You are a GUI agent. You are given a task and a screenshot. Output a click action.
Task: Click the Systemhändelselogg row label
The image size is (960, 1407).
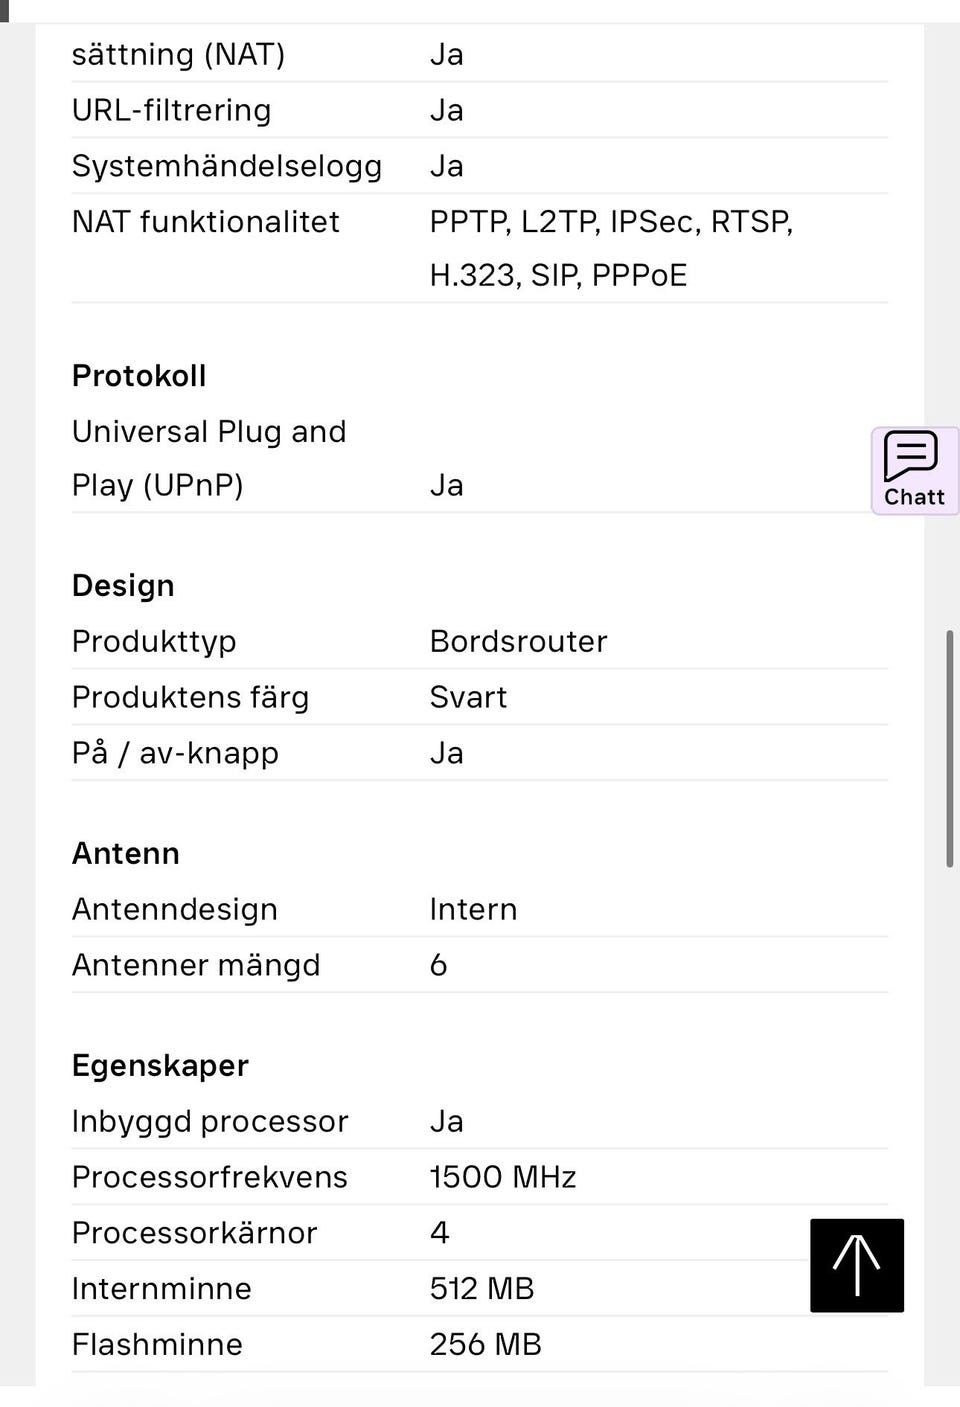226,166
